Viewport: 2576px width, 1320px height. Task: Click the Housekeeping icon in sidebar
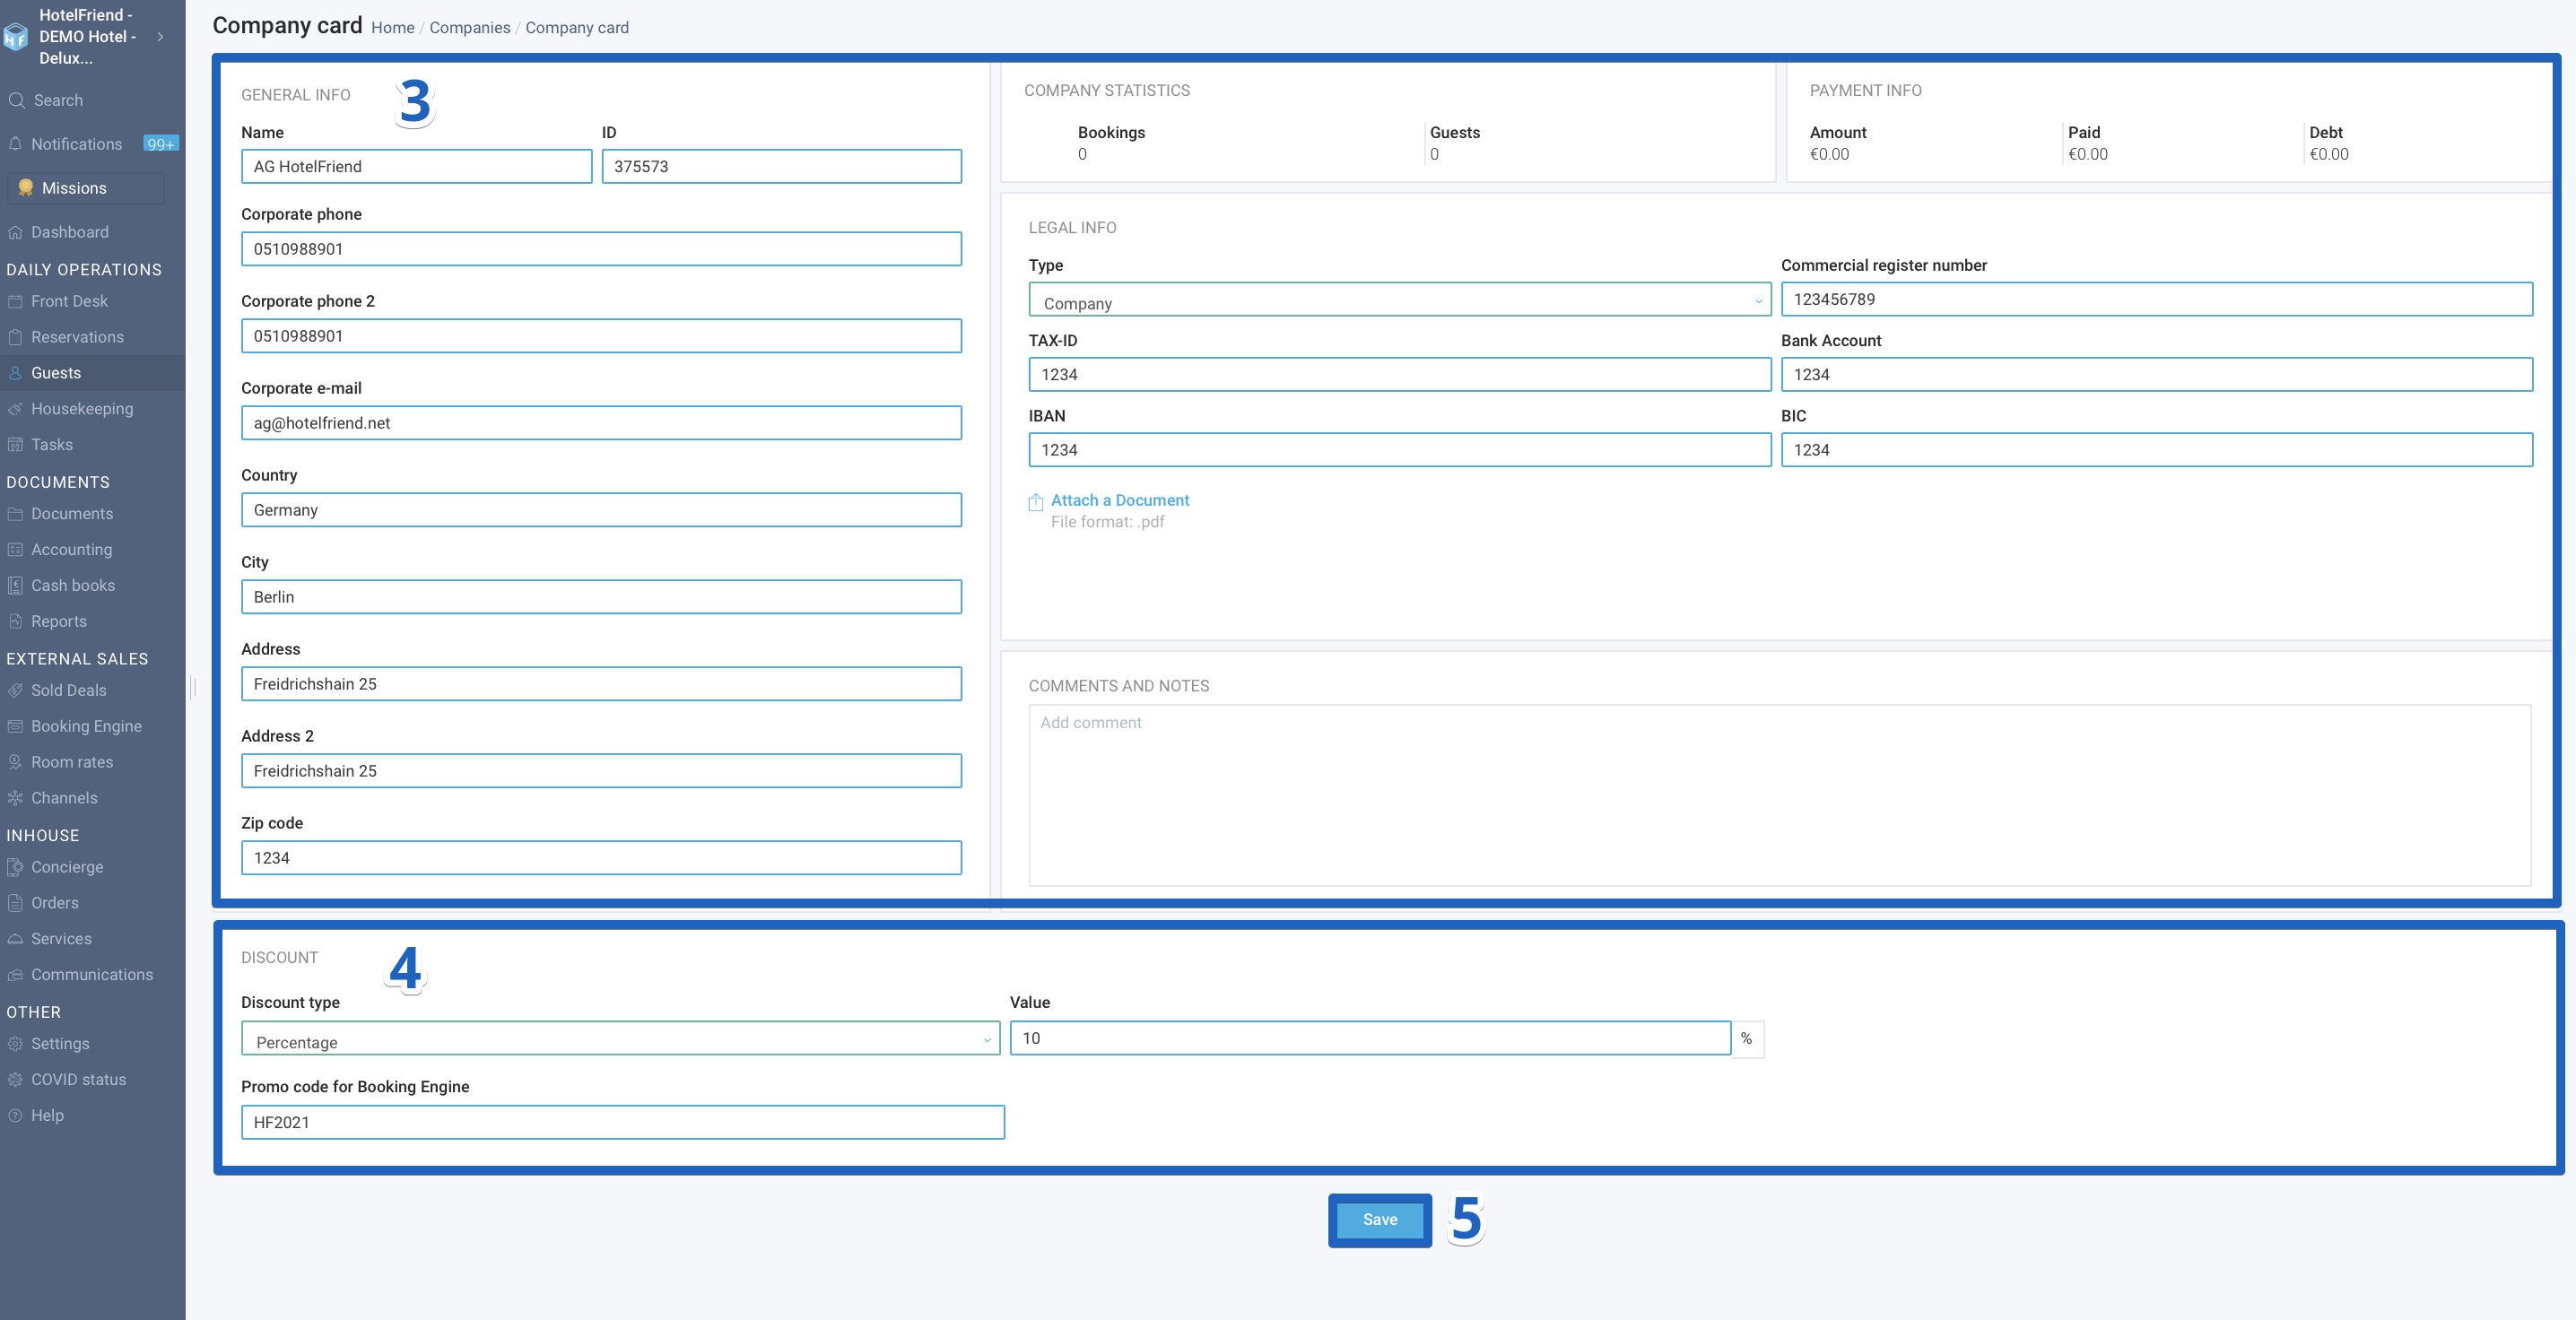pyautogui.click(x=15, y=409)
